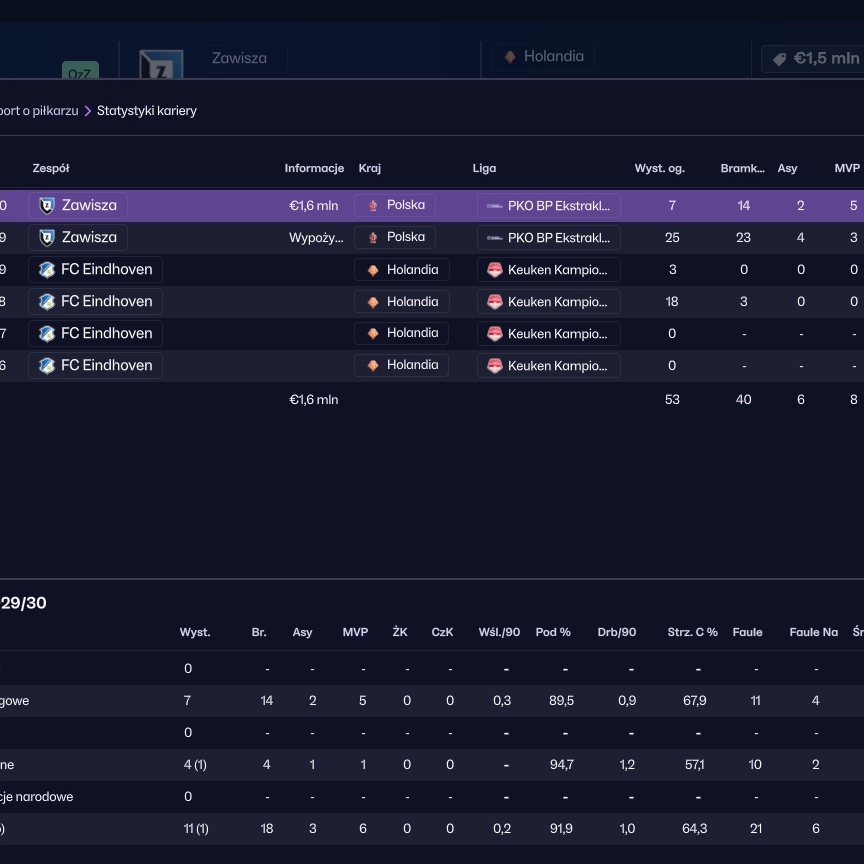Click the Pod % column header in the 29/30 table
Image resolution: width=864 pixels, height=864 pixels.
coord(553,632)
